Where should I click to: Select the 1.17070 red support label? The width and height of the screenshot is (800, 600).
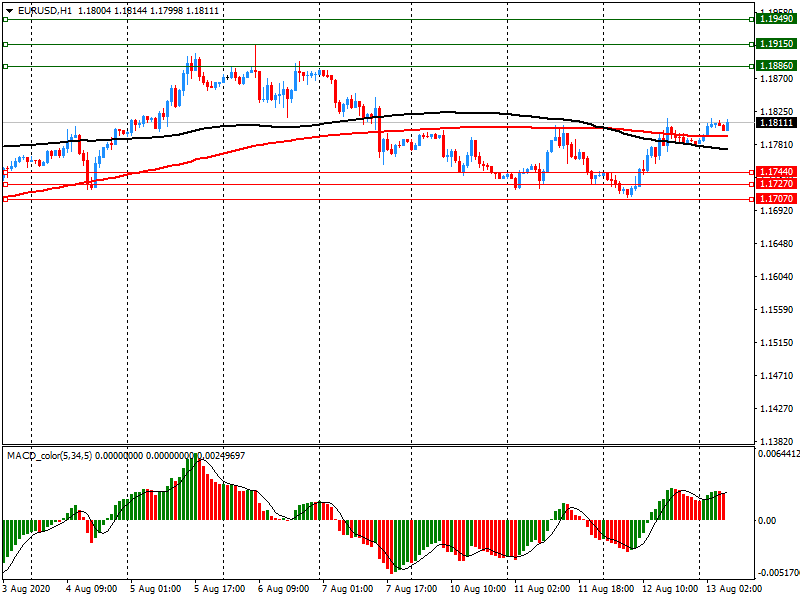click(776, 199)
